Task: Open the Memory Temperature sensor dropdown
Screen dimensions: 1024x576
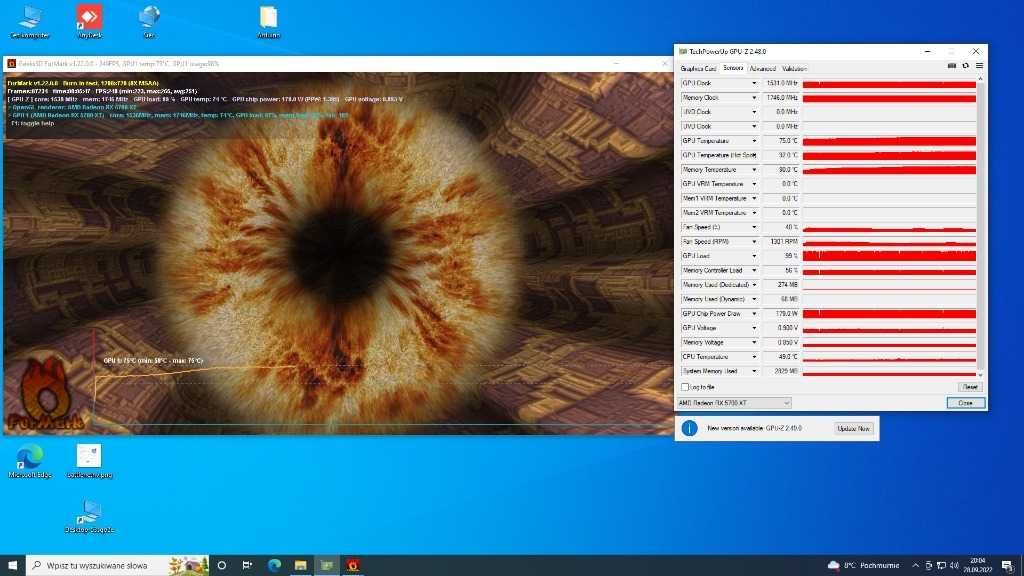Action: pos(754,170)
